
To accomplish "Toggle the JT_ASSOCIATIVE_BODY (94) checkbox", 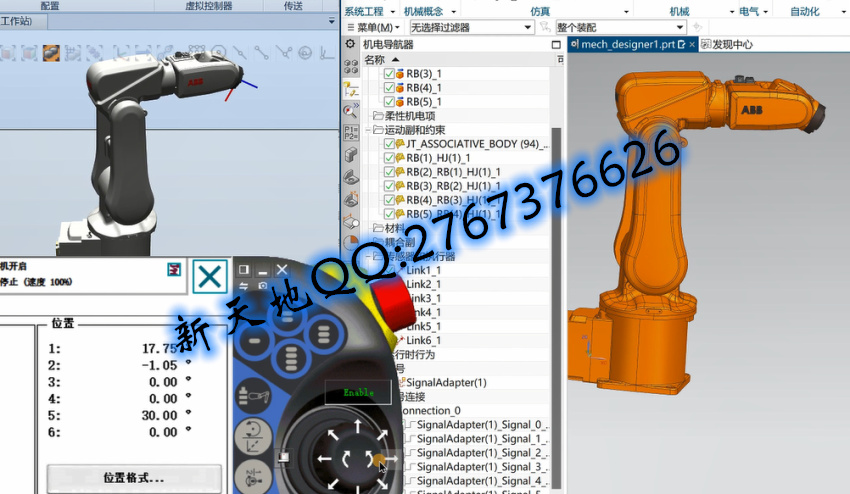I will coord(391,144).
